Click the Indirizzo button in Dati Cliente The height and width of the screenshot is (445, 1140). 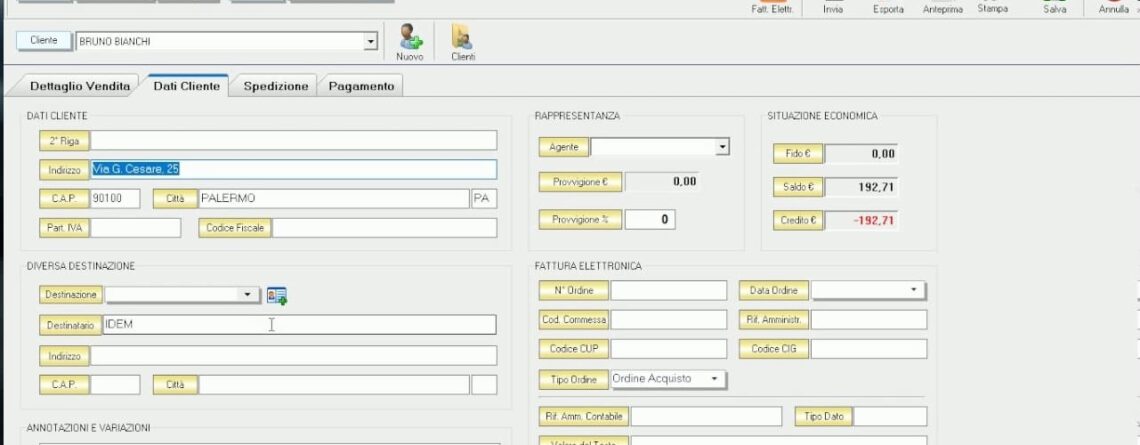tap(64, 169)
